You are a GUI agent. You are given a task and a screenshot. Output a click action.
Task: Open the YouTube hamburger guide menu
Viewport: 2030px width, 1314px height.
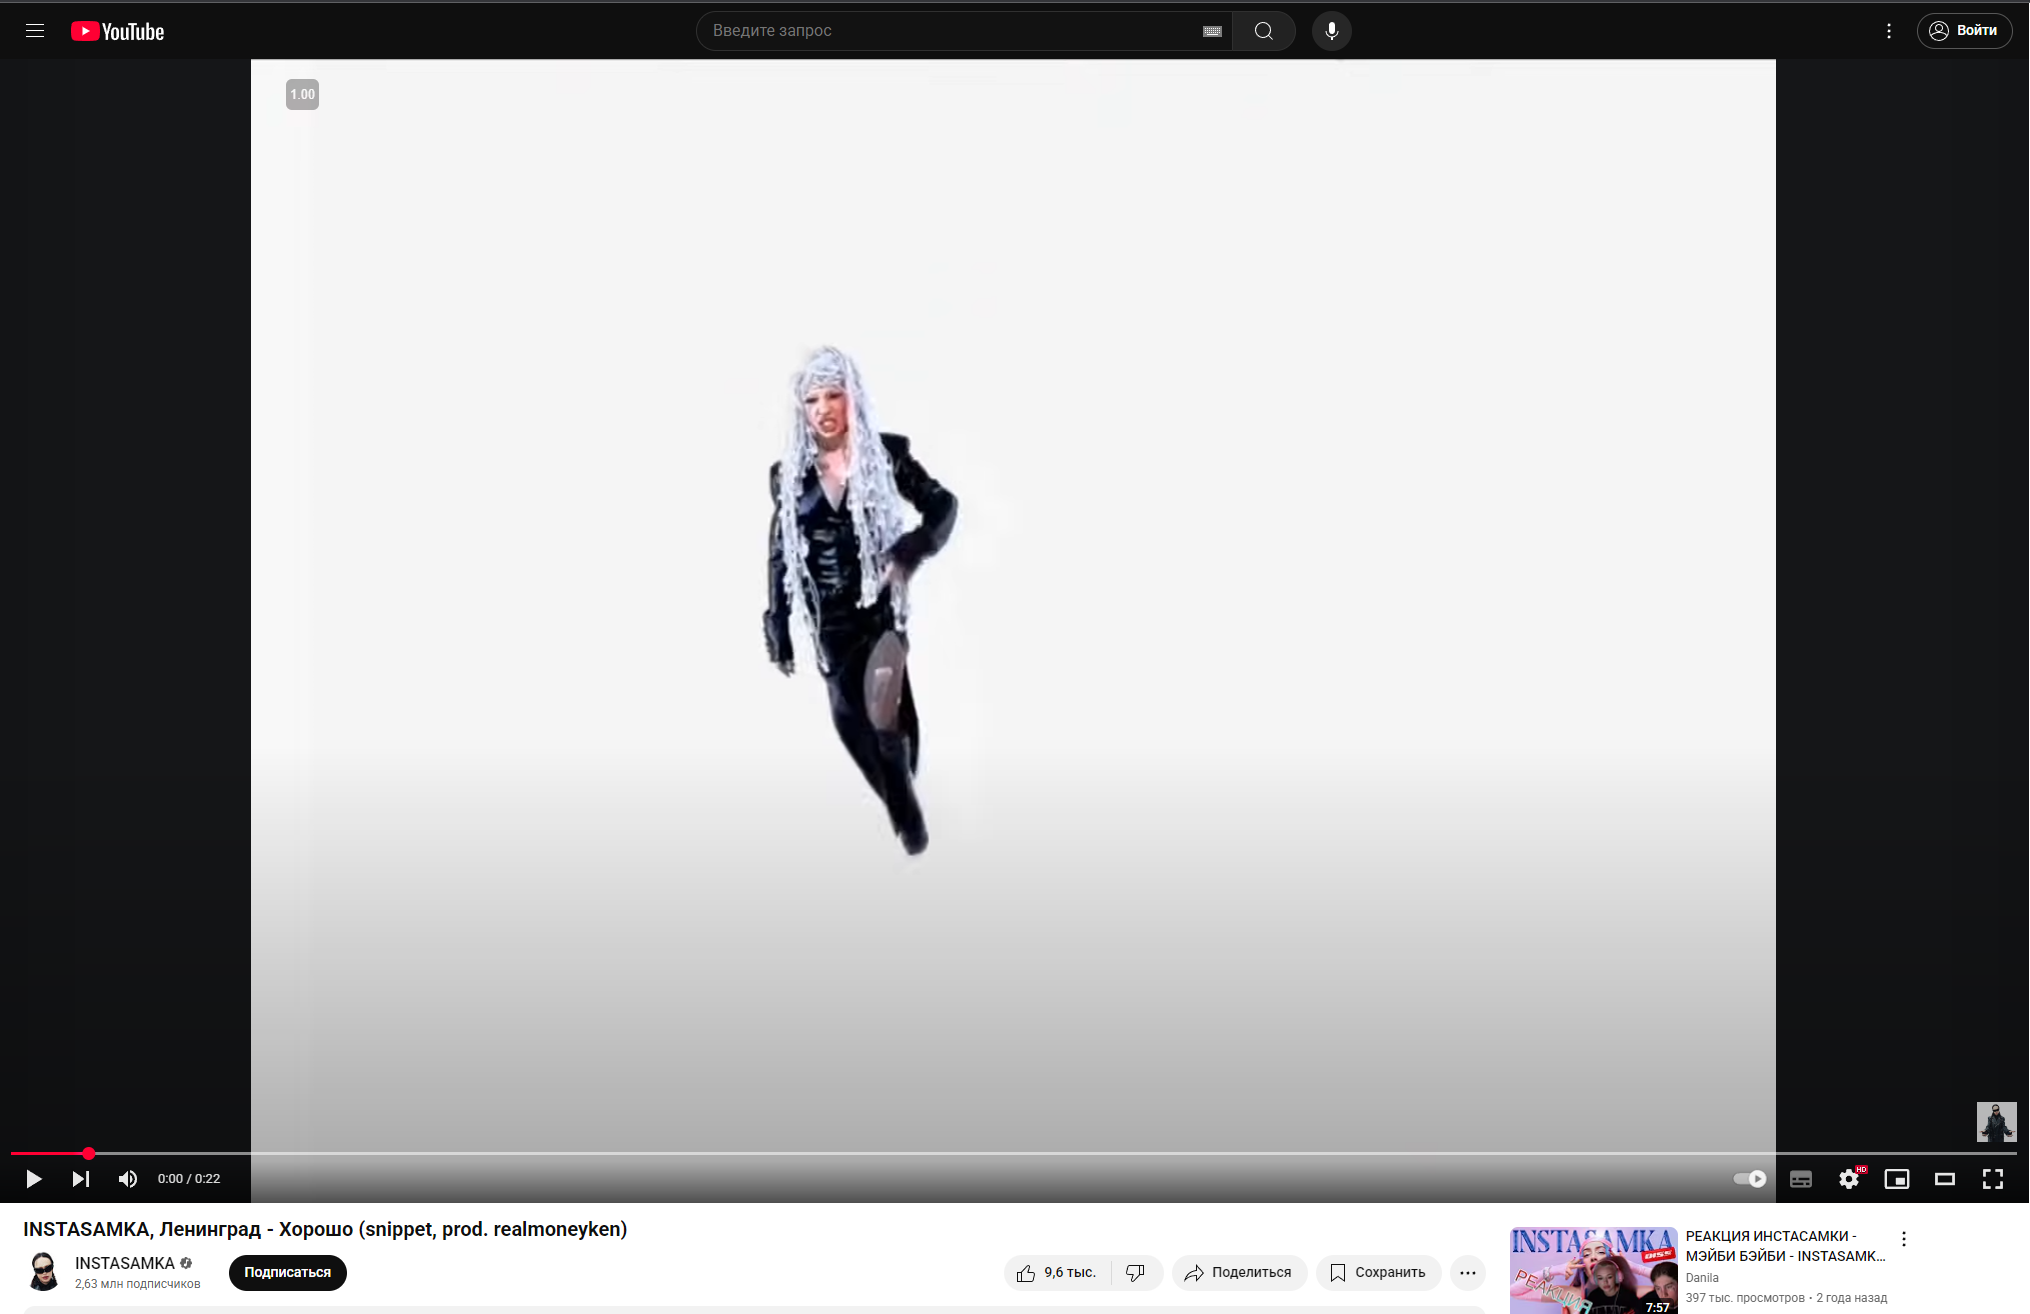point(35,31)
